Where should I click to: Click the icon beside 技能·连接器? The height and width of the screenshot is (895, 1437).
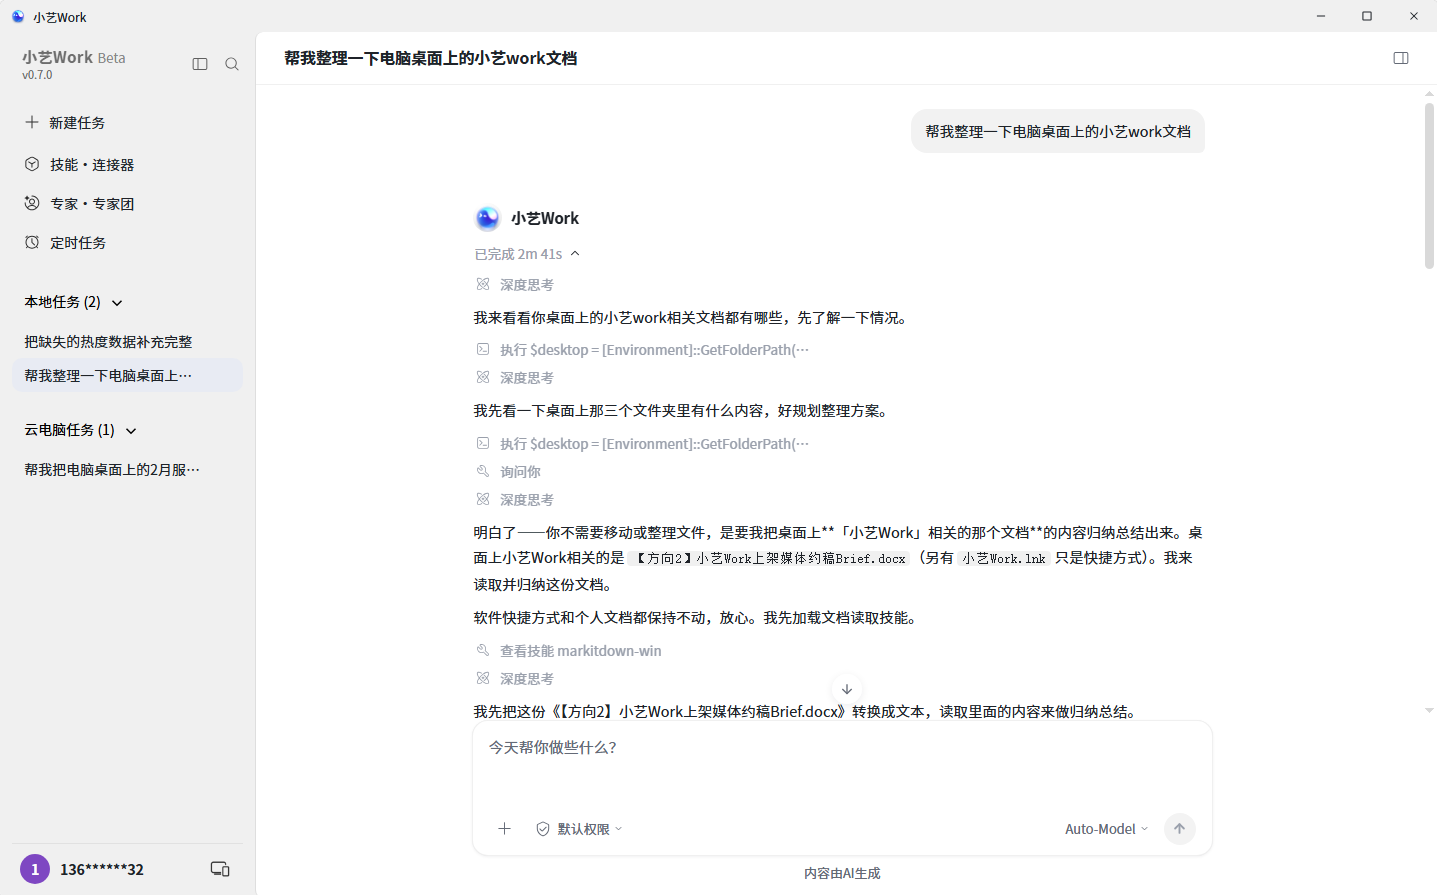click(x=32, y=164)
